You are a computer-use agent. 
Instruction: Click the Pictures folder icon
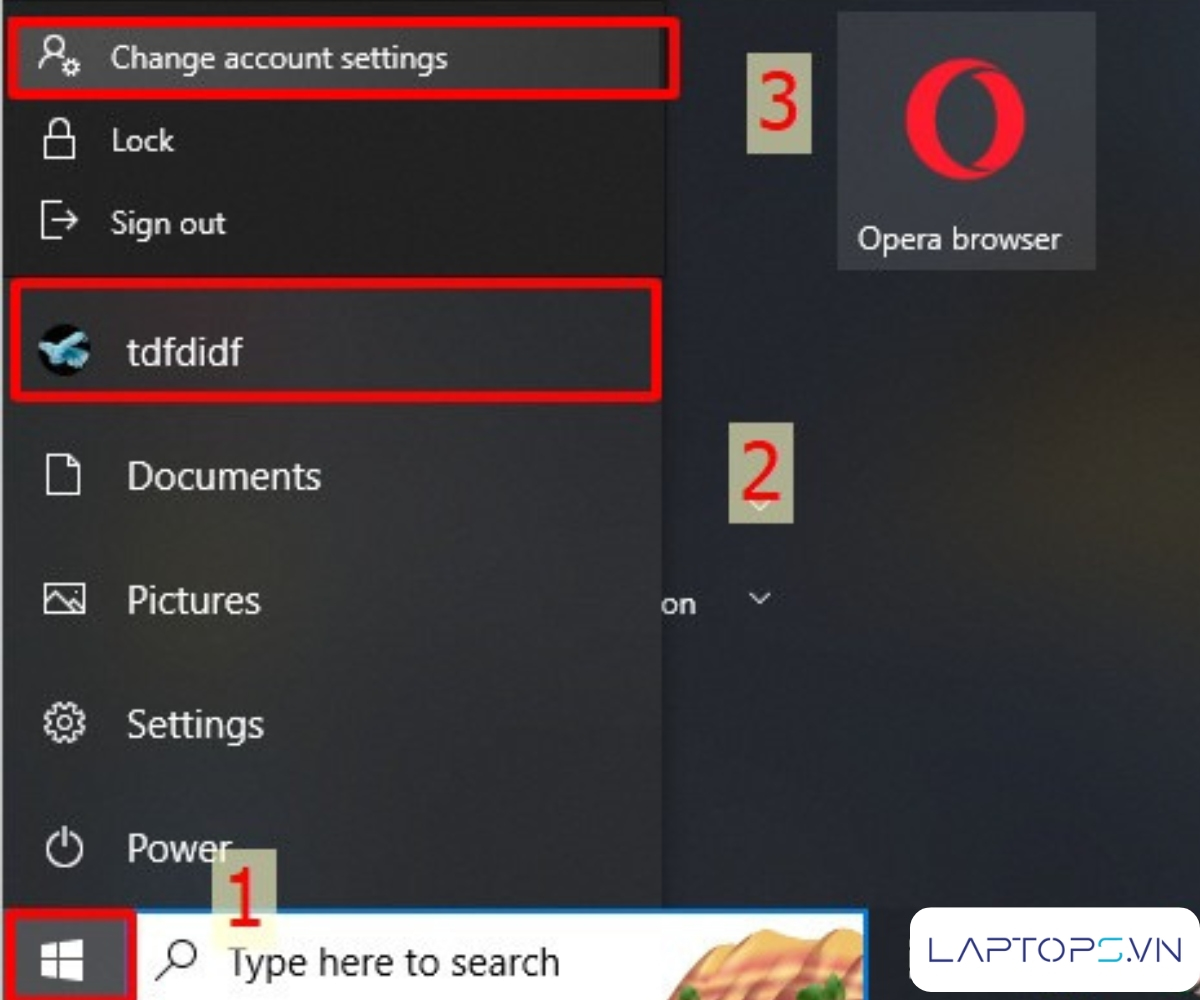coord(64,600)
